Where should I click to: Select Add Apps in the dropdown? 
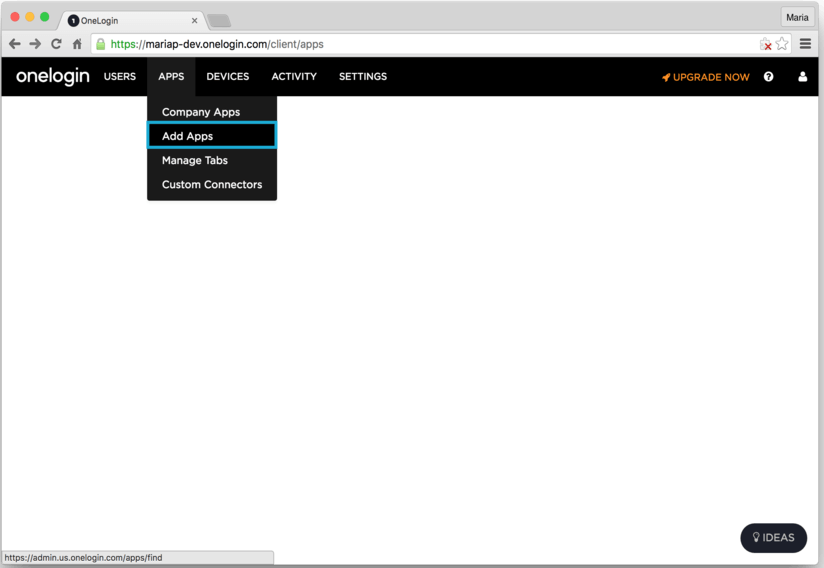tap(212, 136)
